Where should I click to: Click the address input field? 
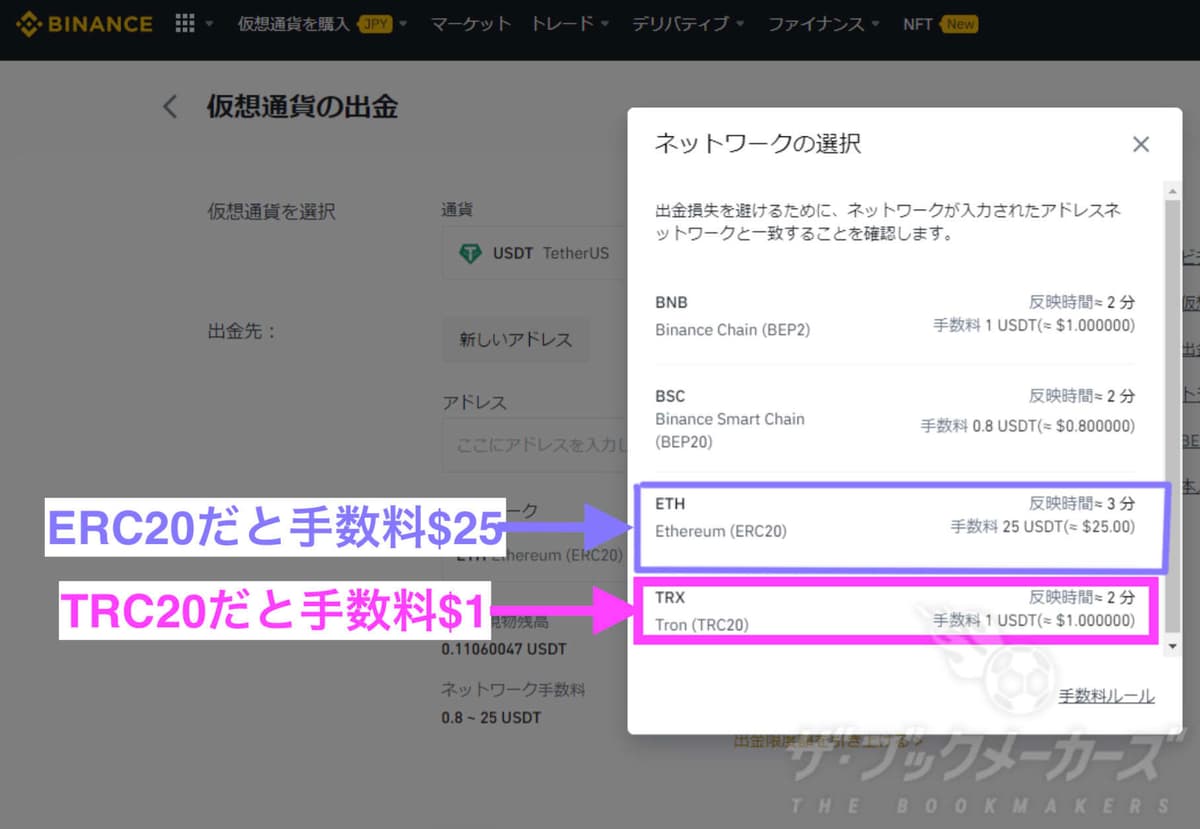[x=534, y=445]
